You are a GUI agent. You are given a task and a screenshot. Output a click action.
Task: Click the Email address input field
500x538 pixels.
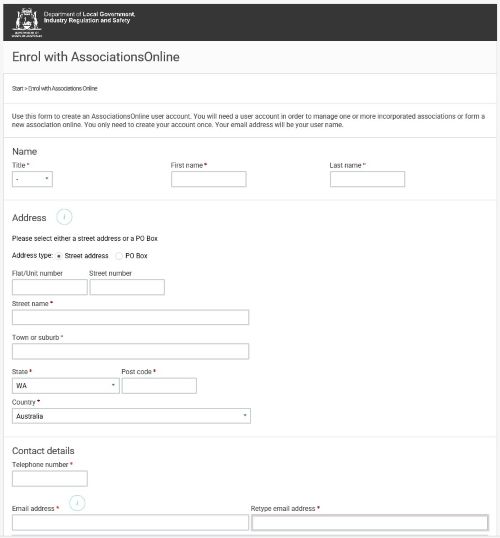coord(130,523)
